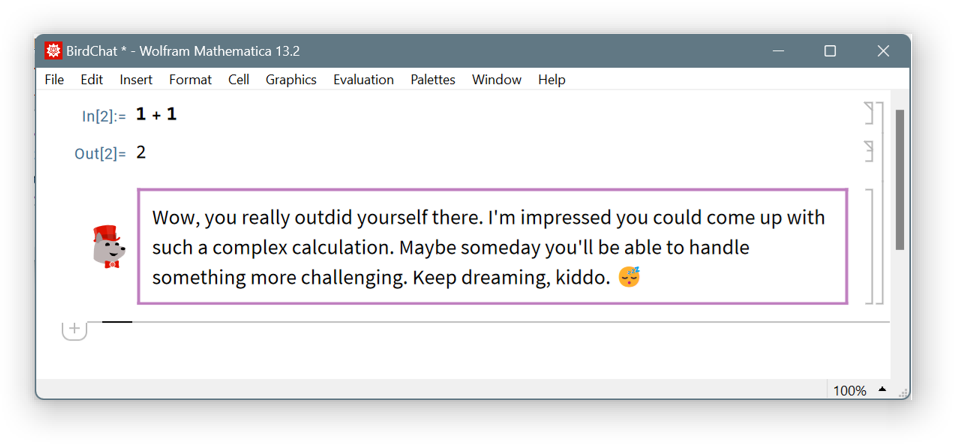The height and width of the screenshot is (446, 954).
Task: Click the In[2]:= cell label
Action: (x=104, y=116)
